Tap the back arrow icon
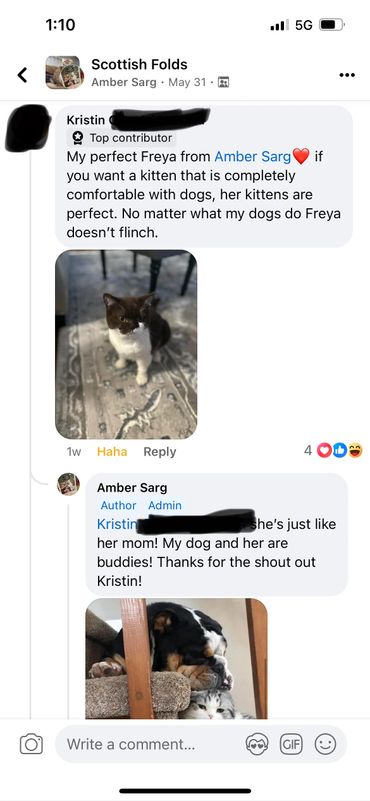Viewport: 370px width, 801px height. pyautogui.click(x=22, y=75)
